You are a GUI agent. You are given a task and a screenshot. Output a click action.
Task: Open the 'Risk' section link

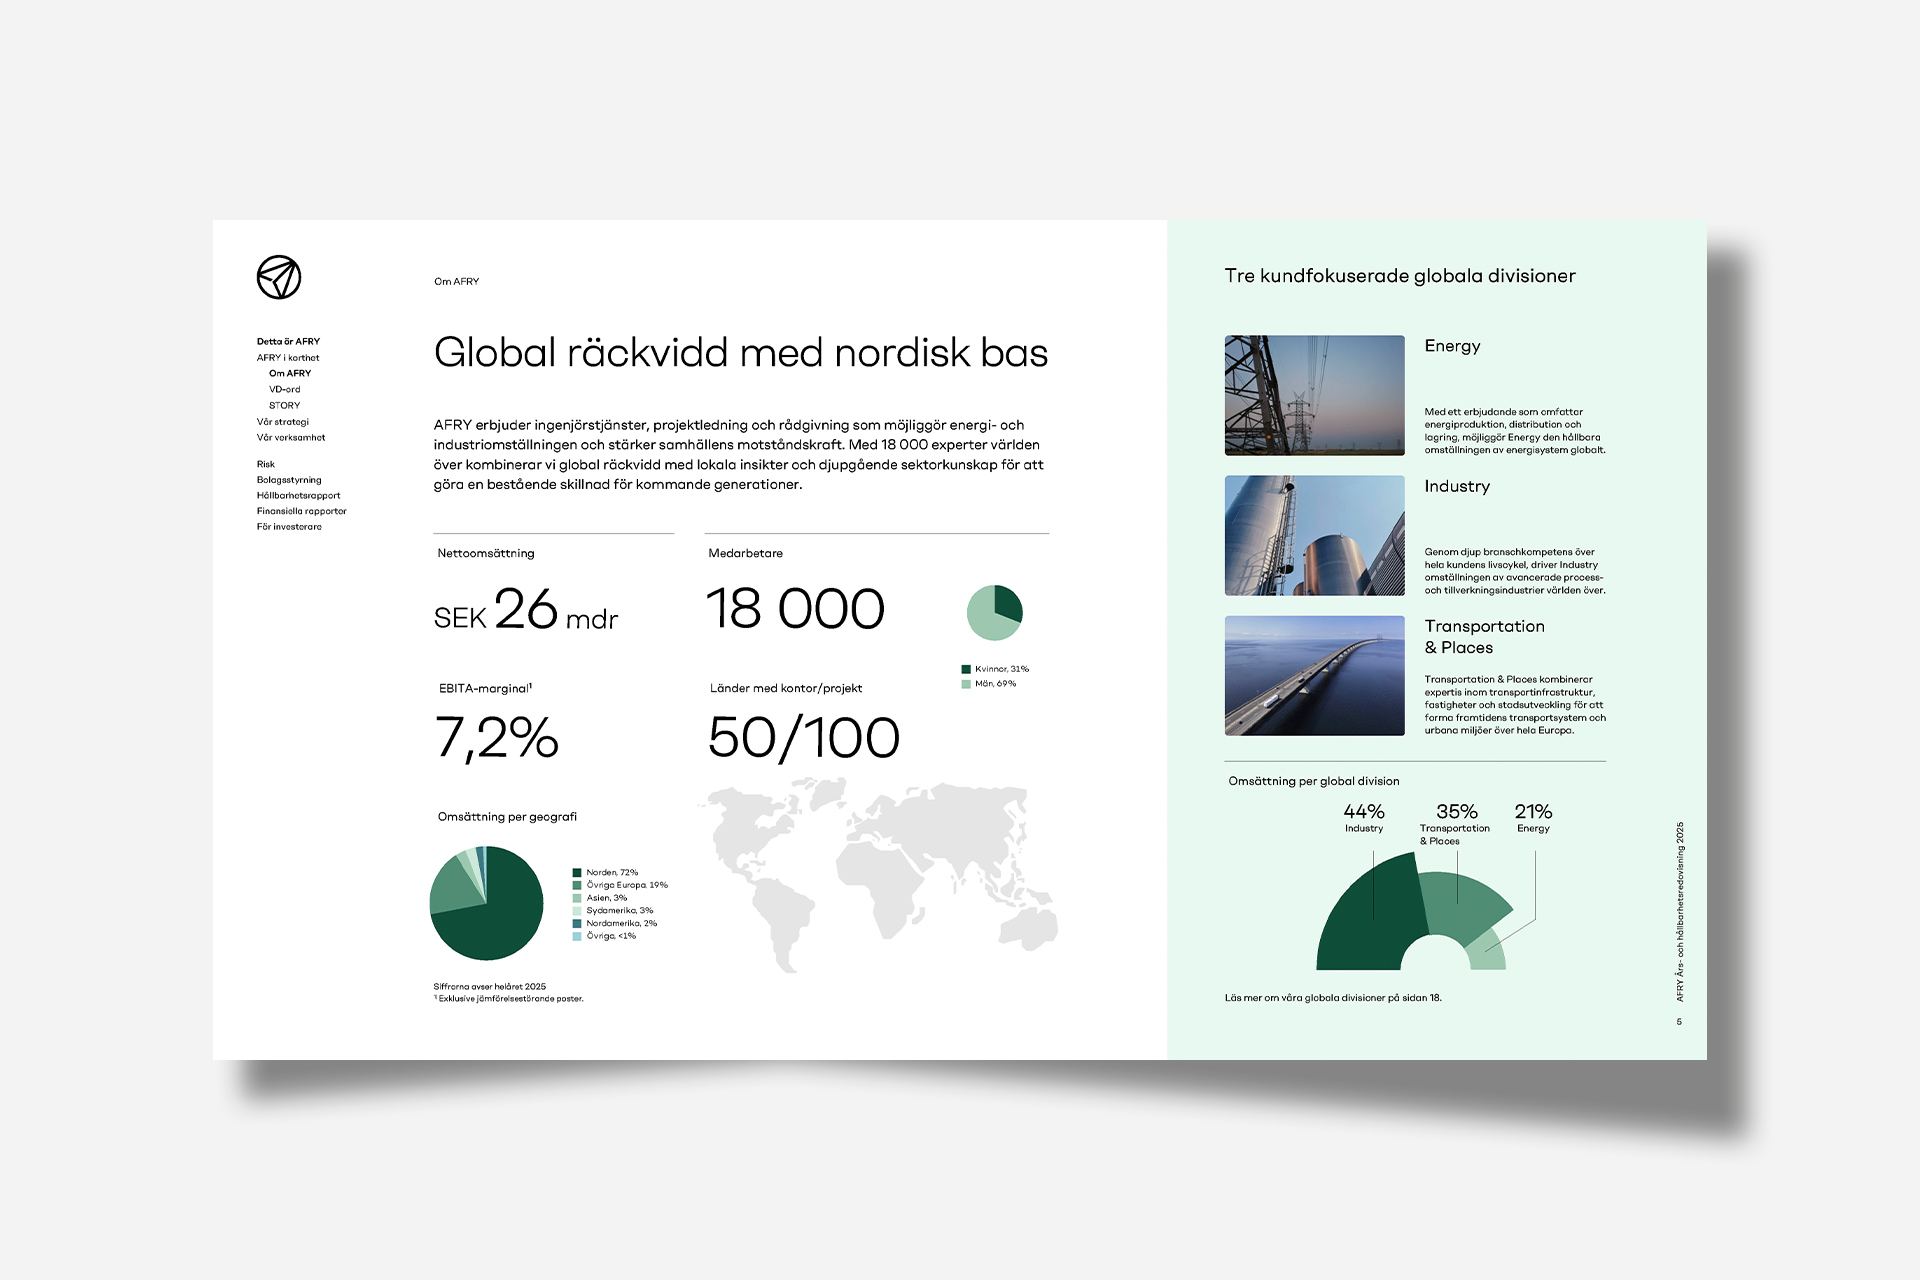pos(266,464)
